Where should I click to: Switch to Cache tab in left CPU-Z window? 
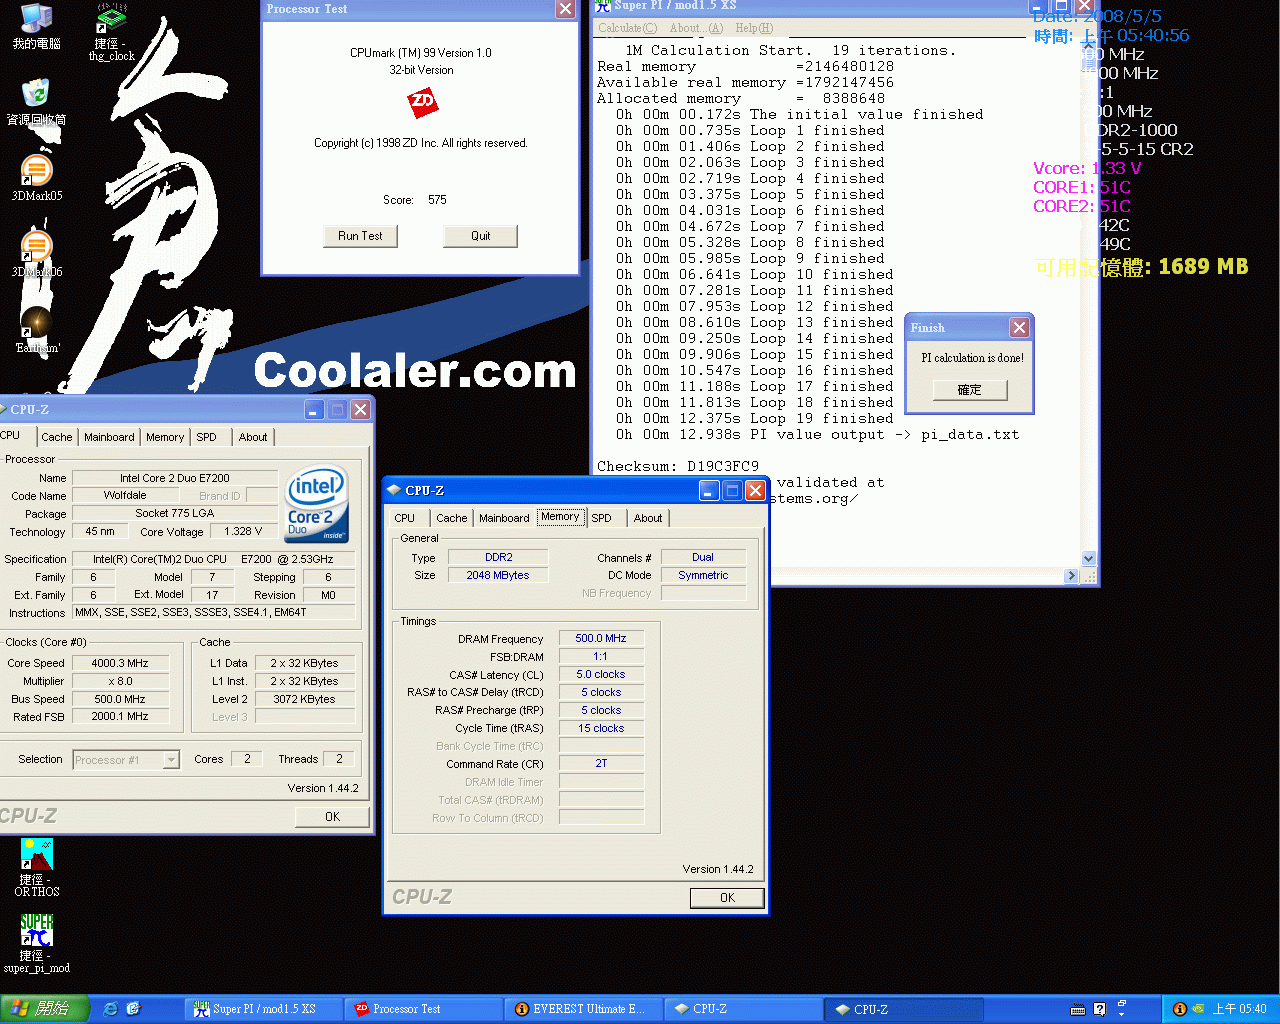57,437
